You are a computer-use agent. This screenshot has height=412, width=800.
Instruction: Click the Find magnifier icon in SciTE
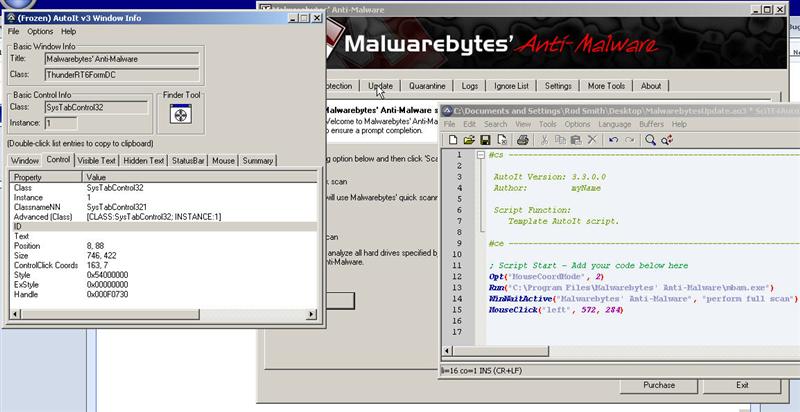[x=650, y=140]
